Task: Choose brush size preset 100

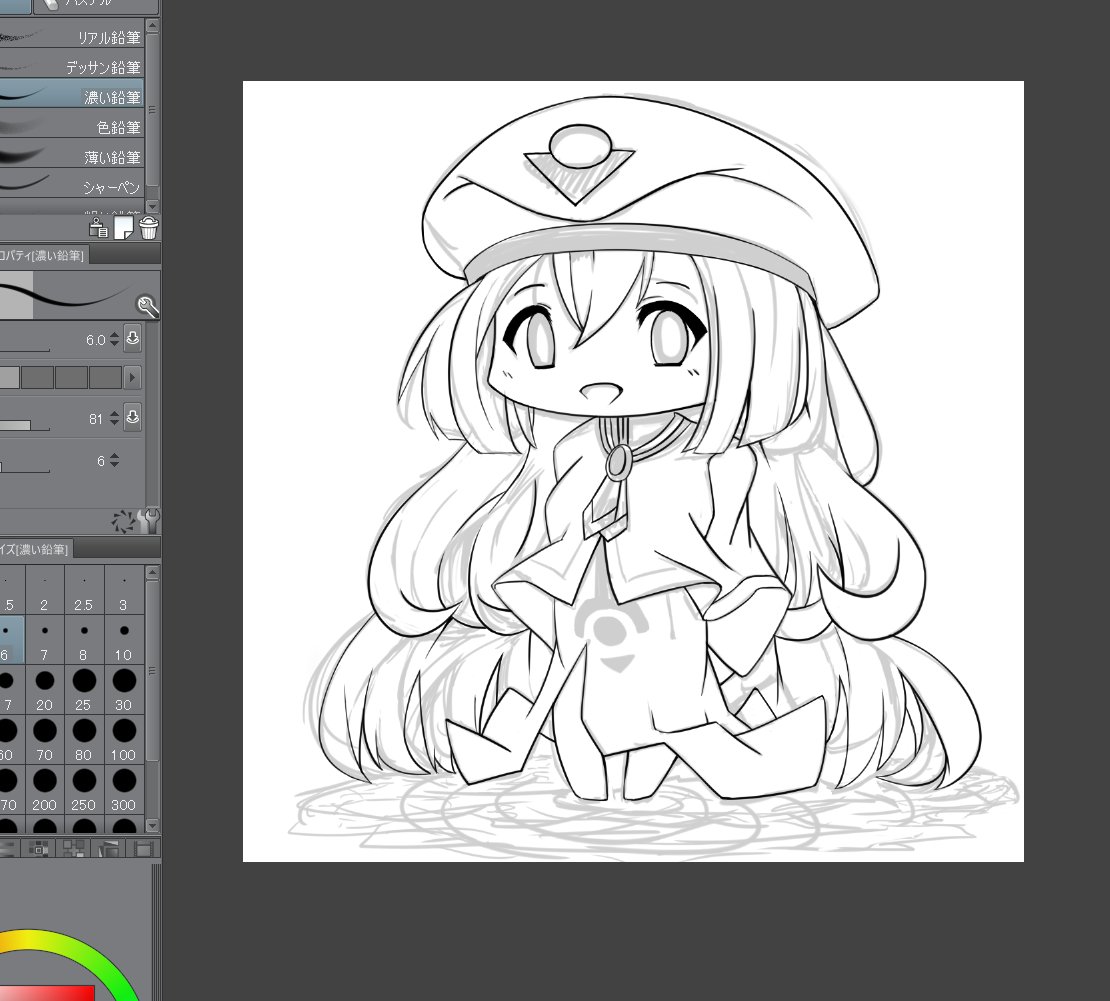Action: pyautogui.click(x=124, y=740)
